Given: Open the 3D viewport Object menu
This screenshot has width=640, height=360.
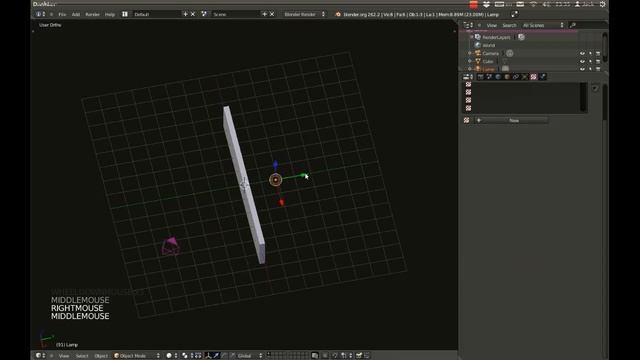Looking at the screenshot, I should 101,356.
